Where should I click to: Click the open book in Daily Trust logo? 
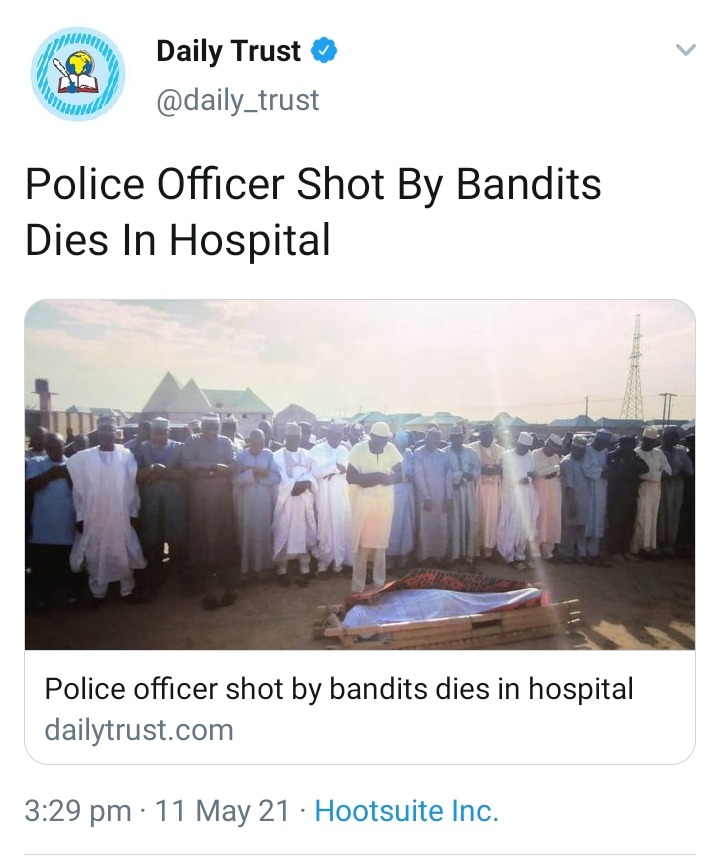coord(78,84)
